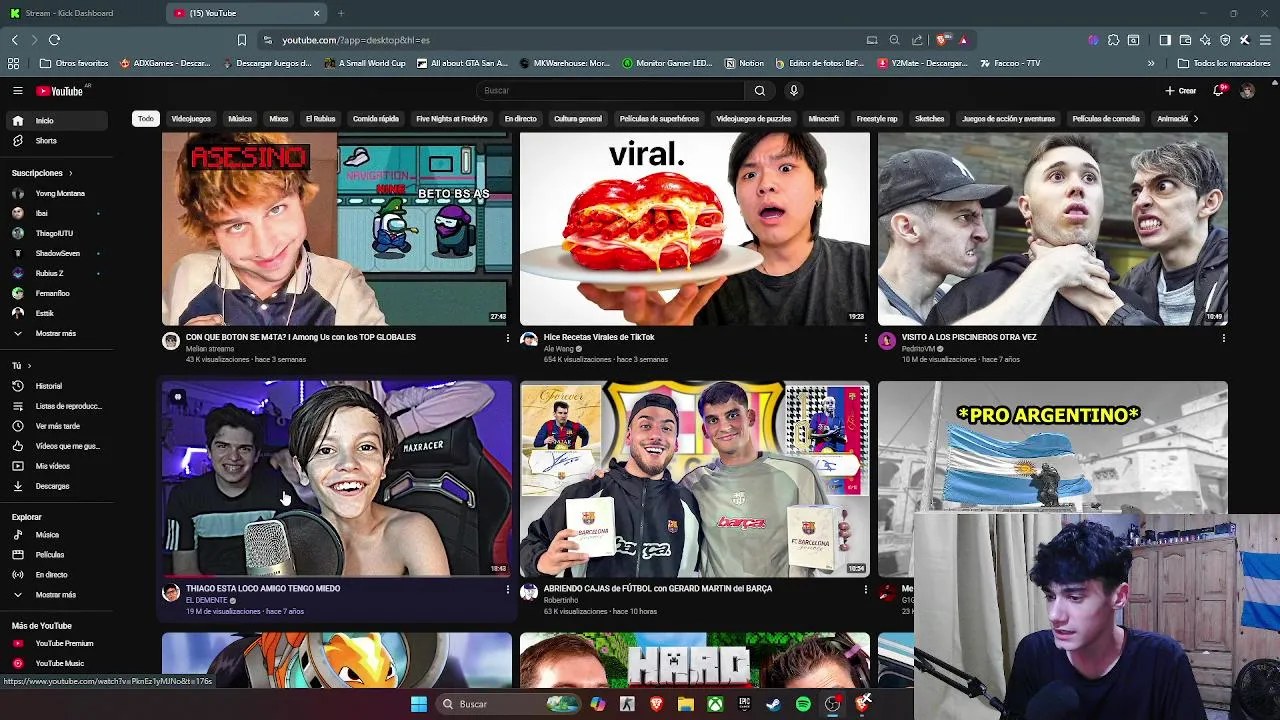1280x720 pixels.
Task: Select the Freestyle rap chip
Action: pos(877,119)
